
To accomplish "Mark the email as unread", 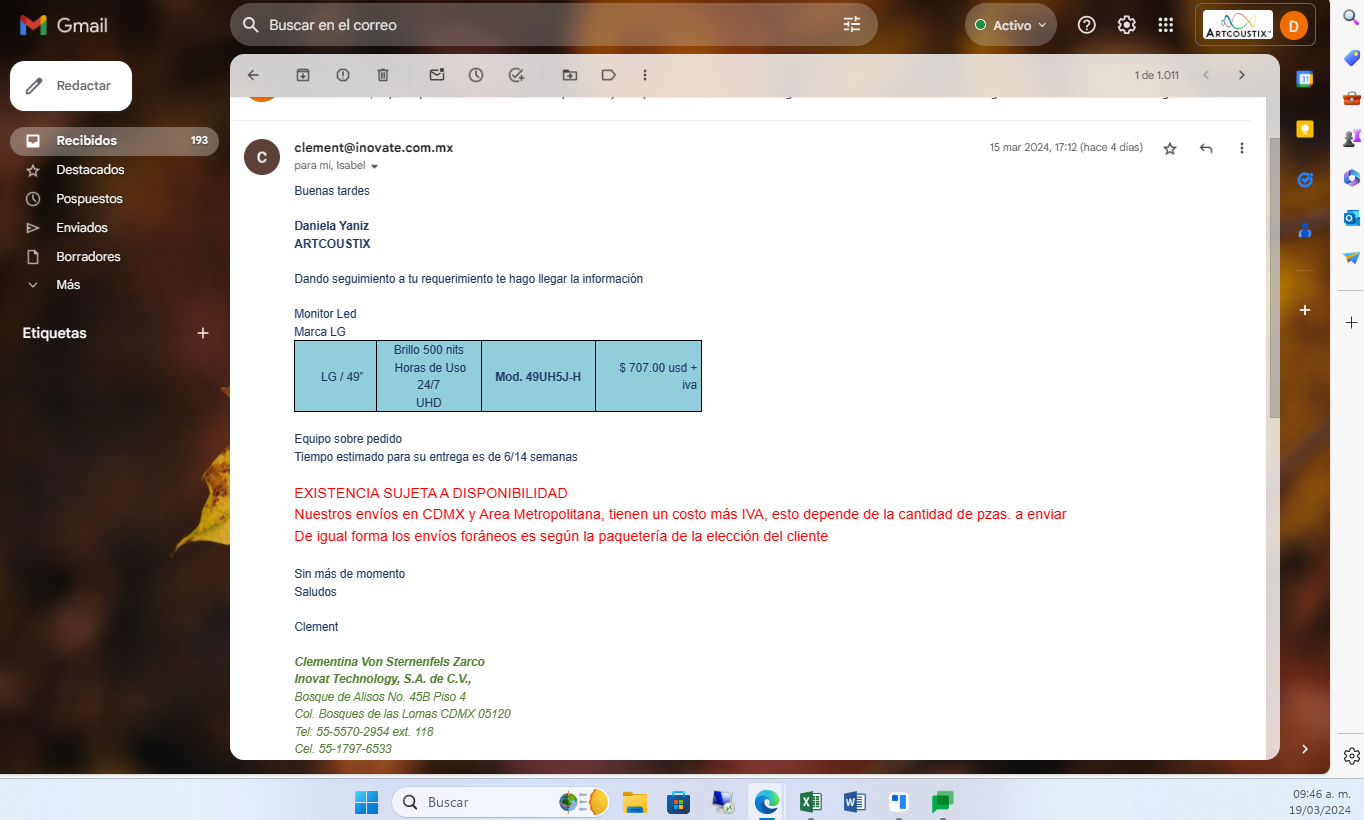I will pyautogui.click(x=437, y=75).
